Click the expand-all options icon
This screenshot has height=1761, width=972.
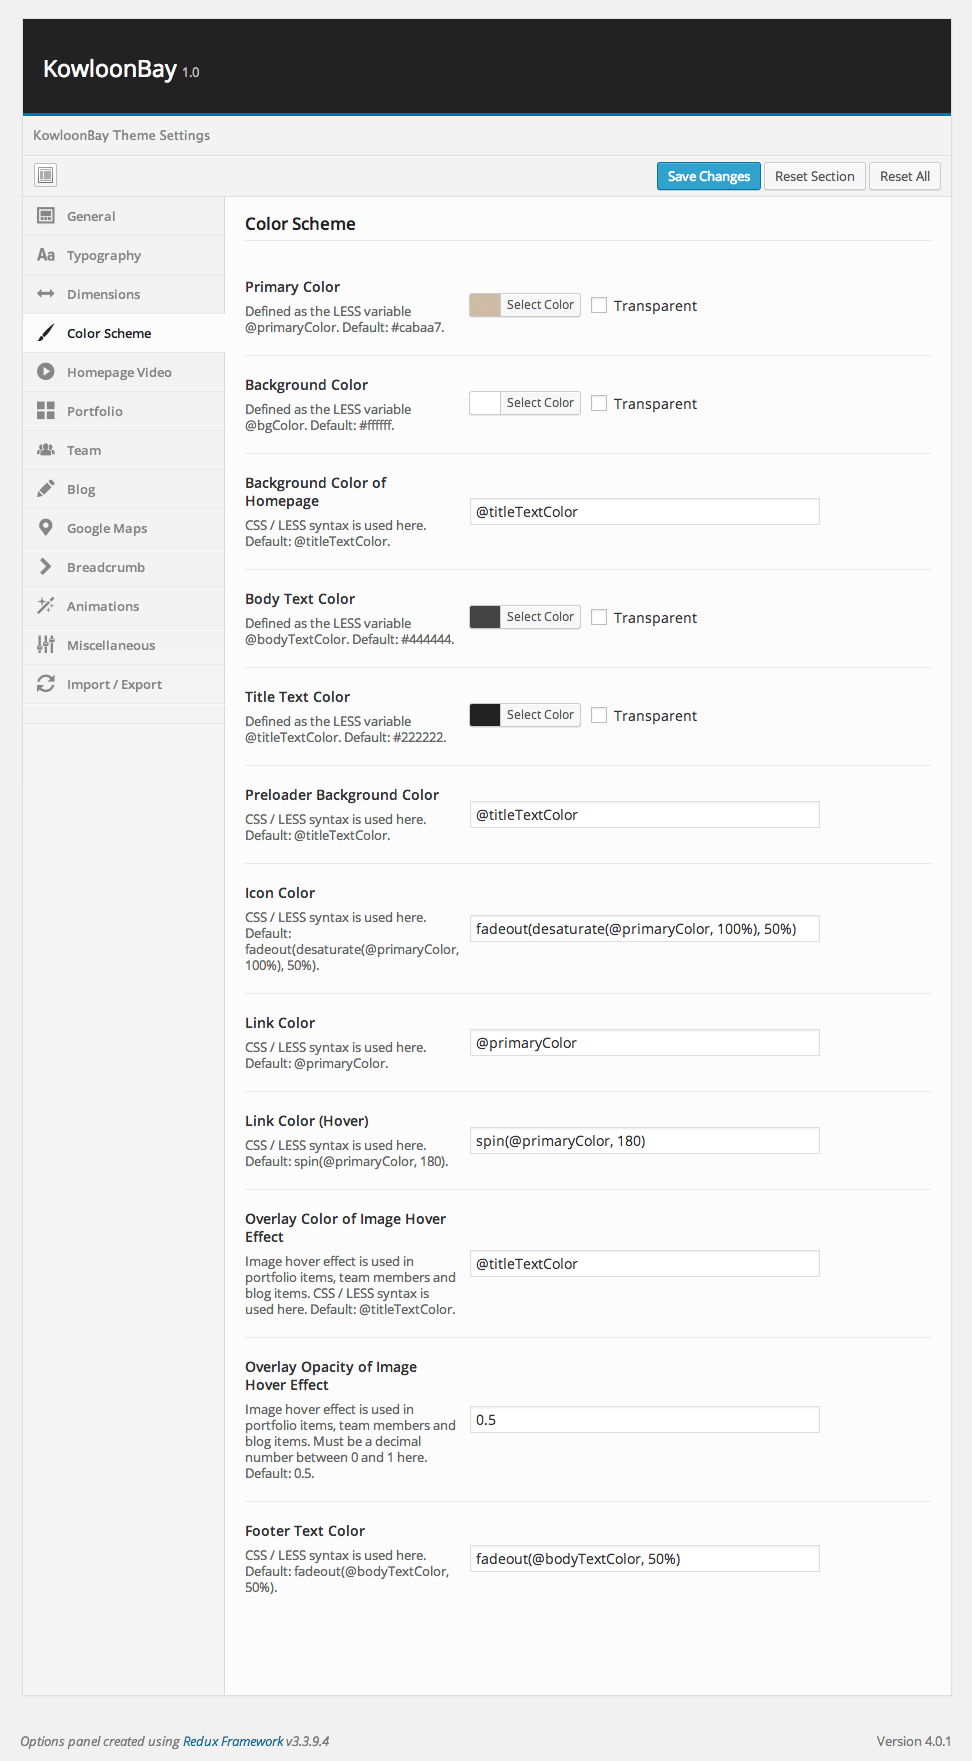click(45, 176)
